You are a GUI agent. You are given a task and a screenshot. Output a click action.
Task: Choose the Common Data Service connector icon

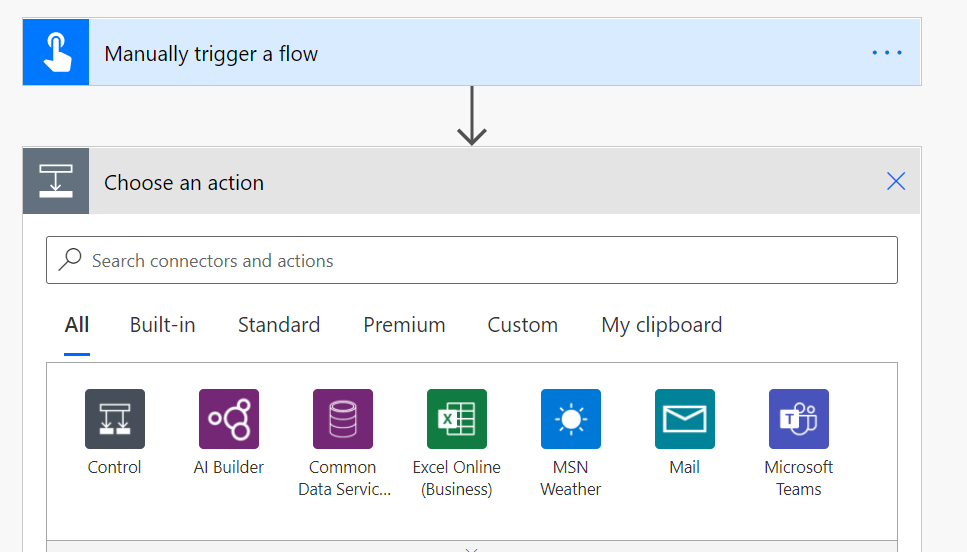[x=343, y=419]
